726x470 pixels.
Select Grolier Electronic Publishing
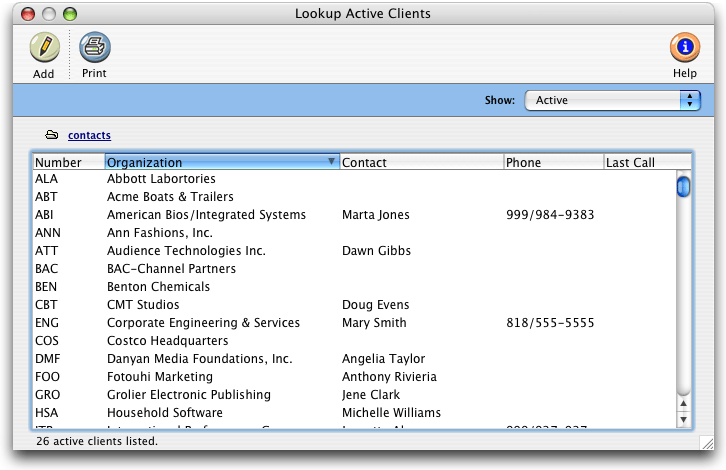355,395
